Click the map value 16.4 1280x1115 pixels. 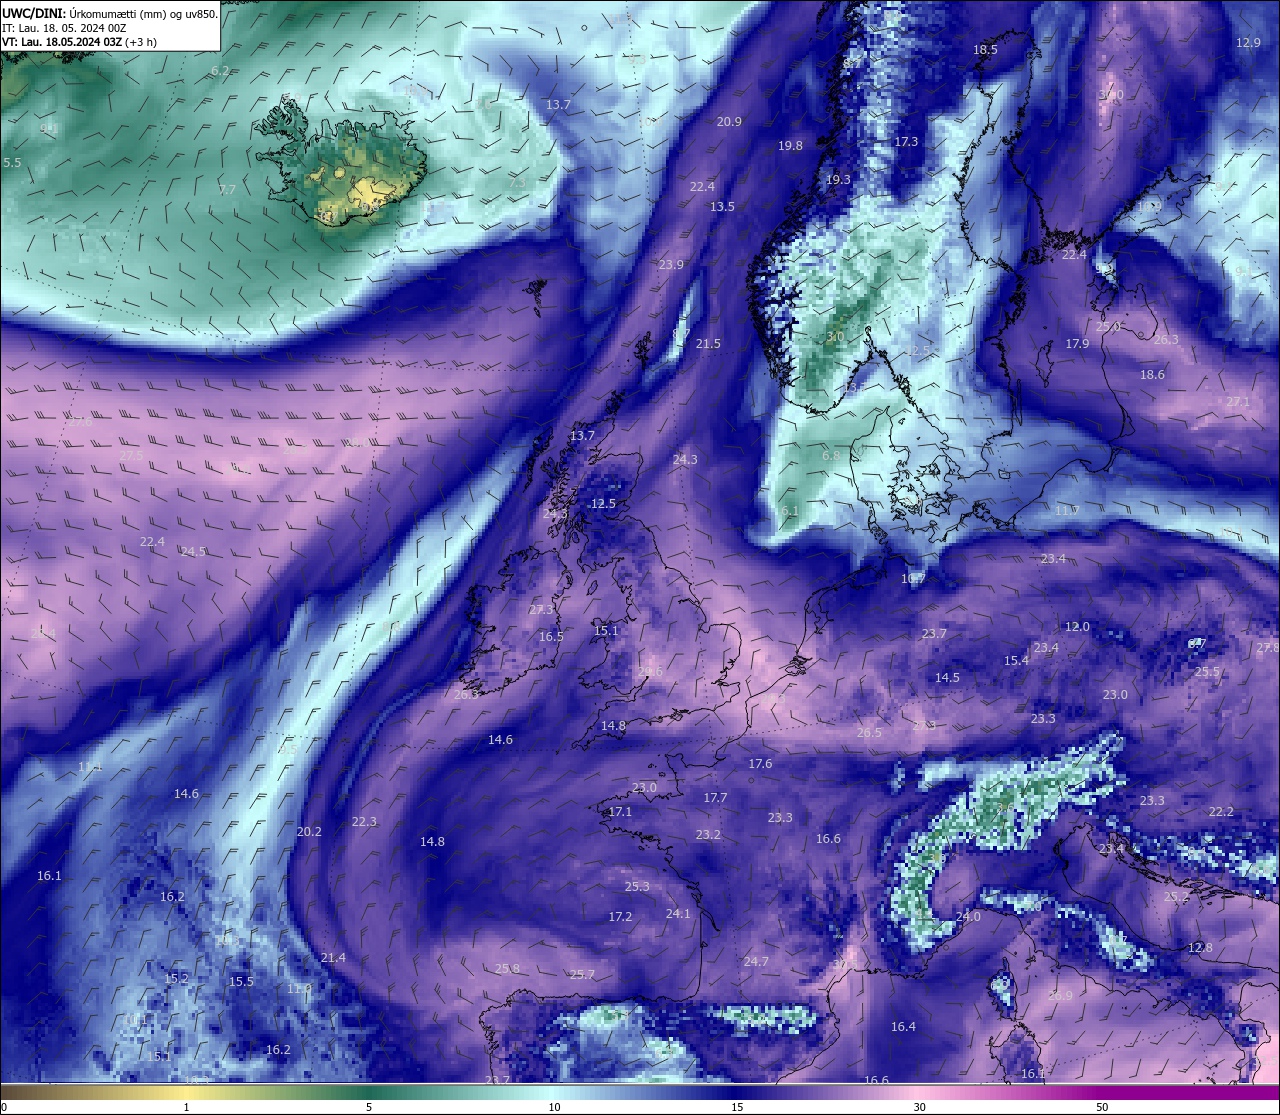[x=903, y=1027]
